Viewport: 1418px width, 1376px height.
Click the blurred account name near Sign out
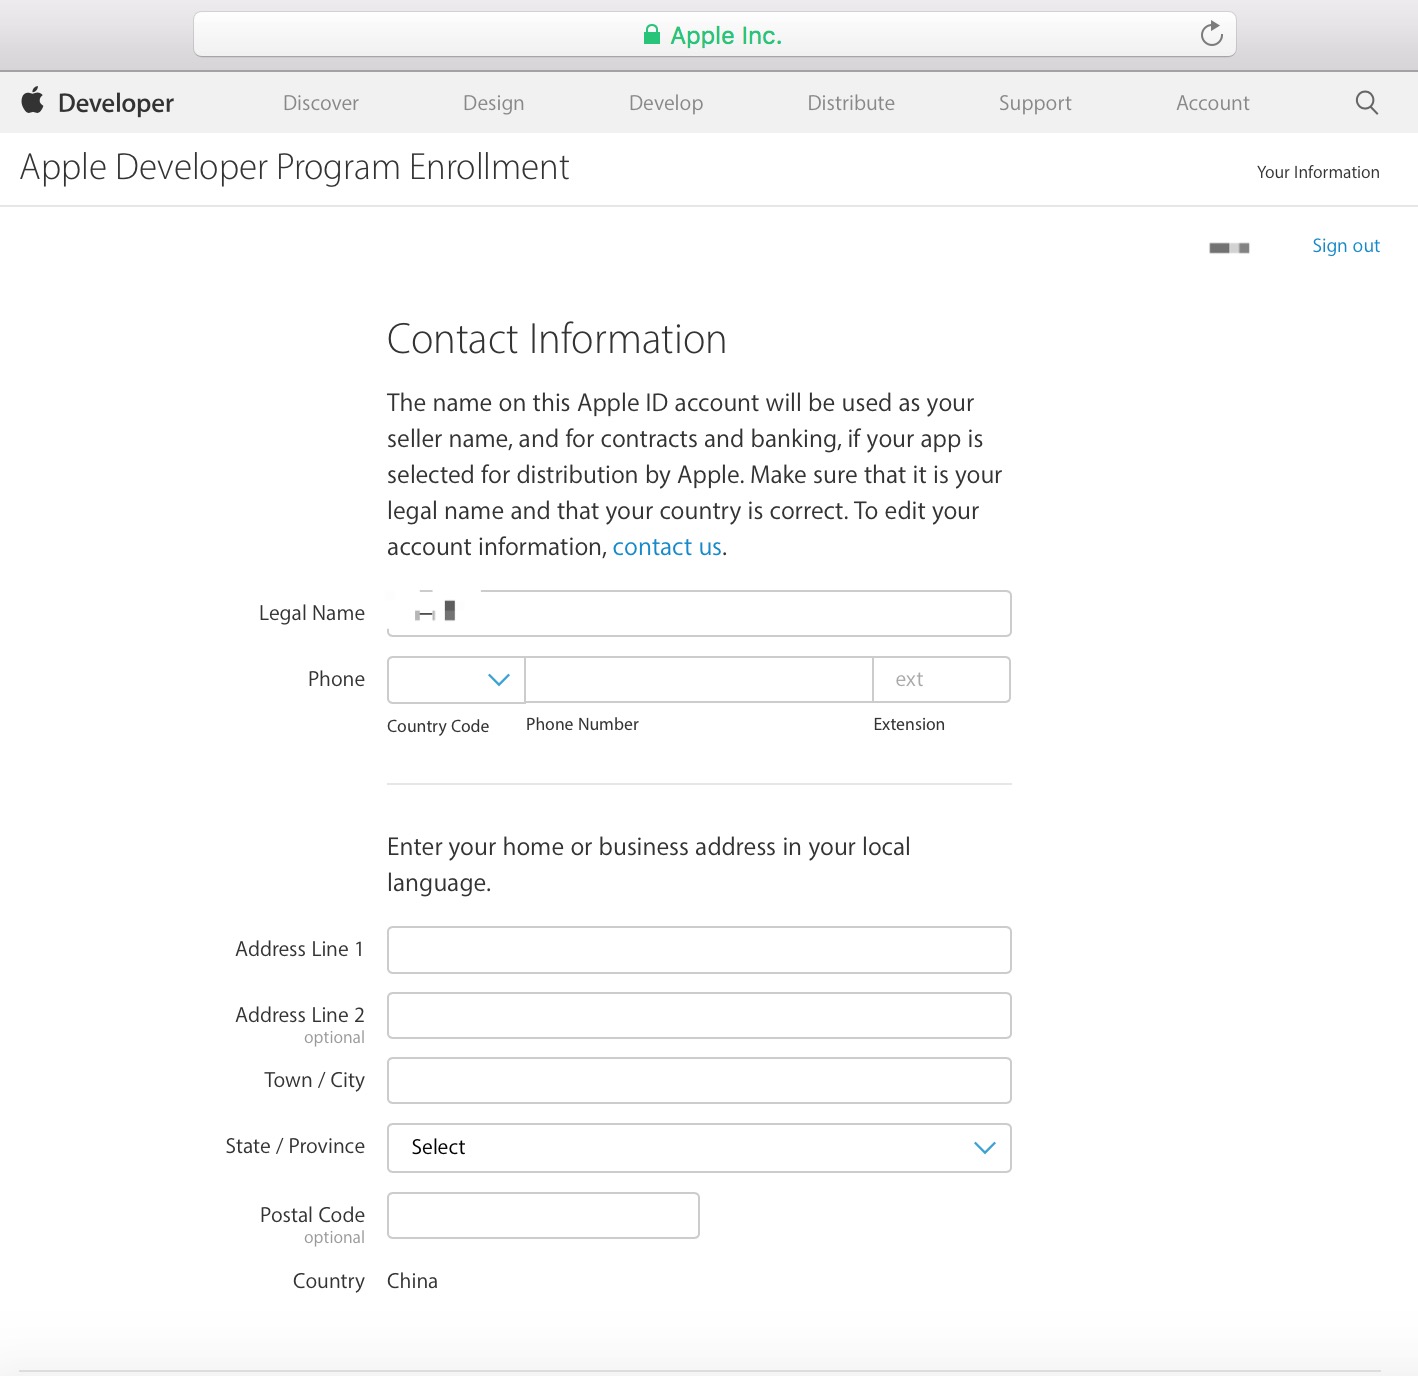[1229, 247]
